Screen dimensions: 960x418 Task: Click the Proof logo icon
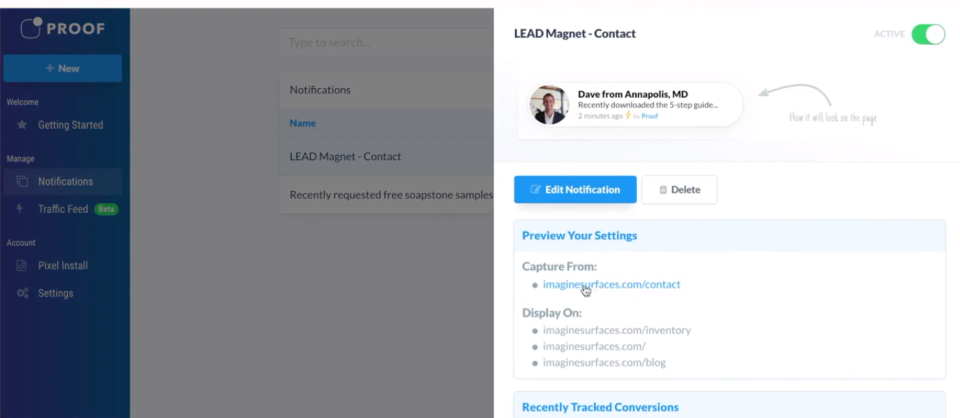pyautogui.click(x=31, y=28)
